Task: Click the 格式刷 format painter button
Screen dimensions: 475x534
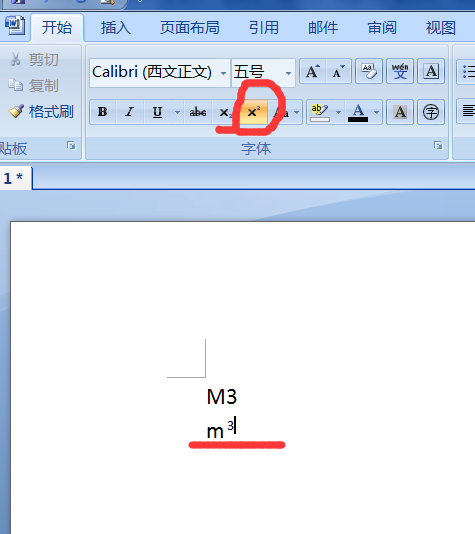Action: tap(41, 112)
